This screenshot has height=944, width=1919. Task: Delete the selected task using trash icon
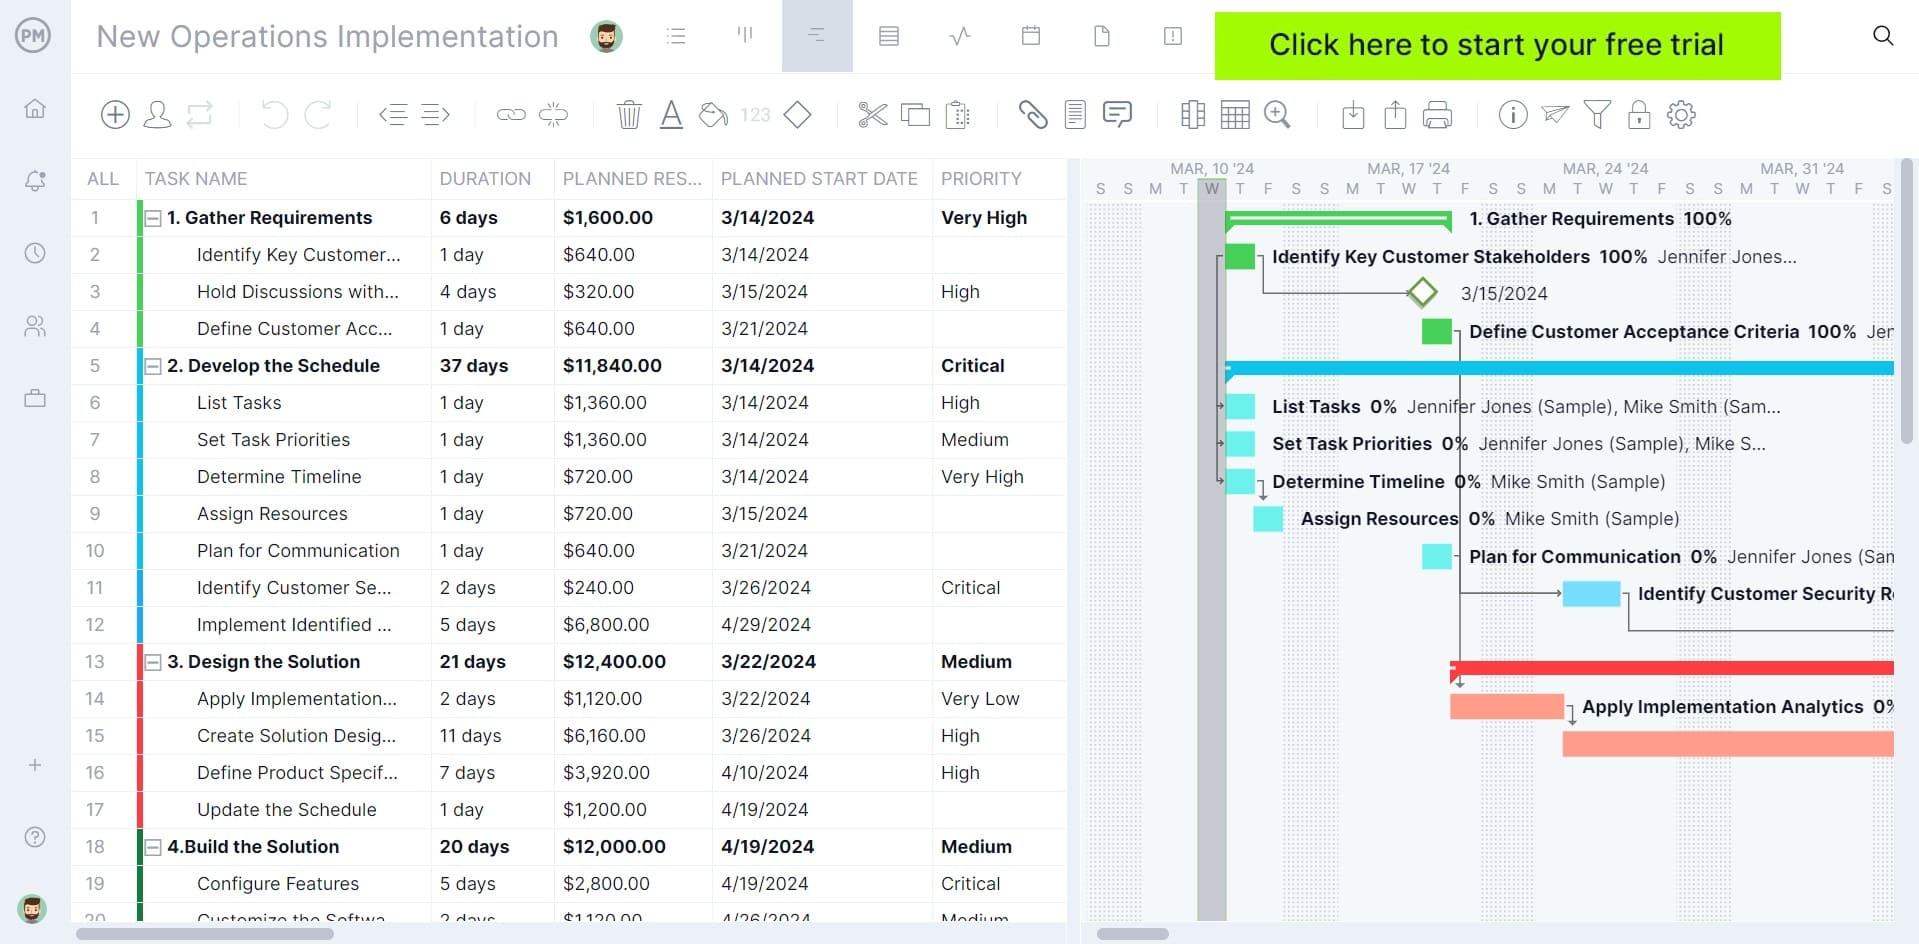pyautogui.click(x=629, y=114)
